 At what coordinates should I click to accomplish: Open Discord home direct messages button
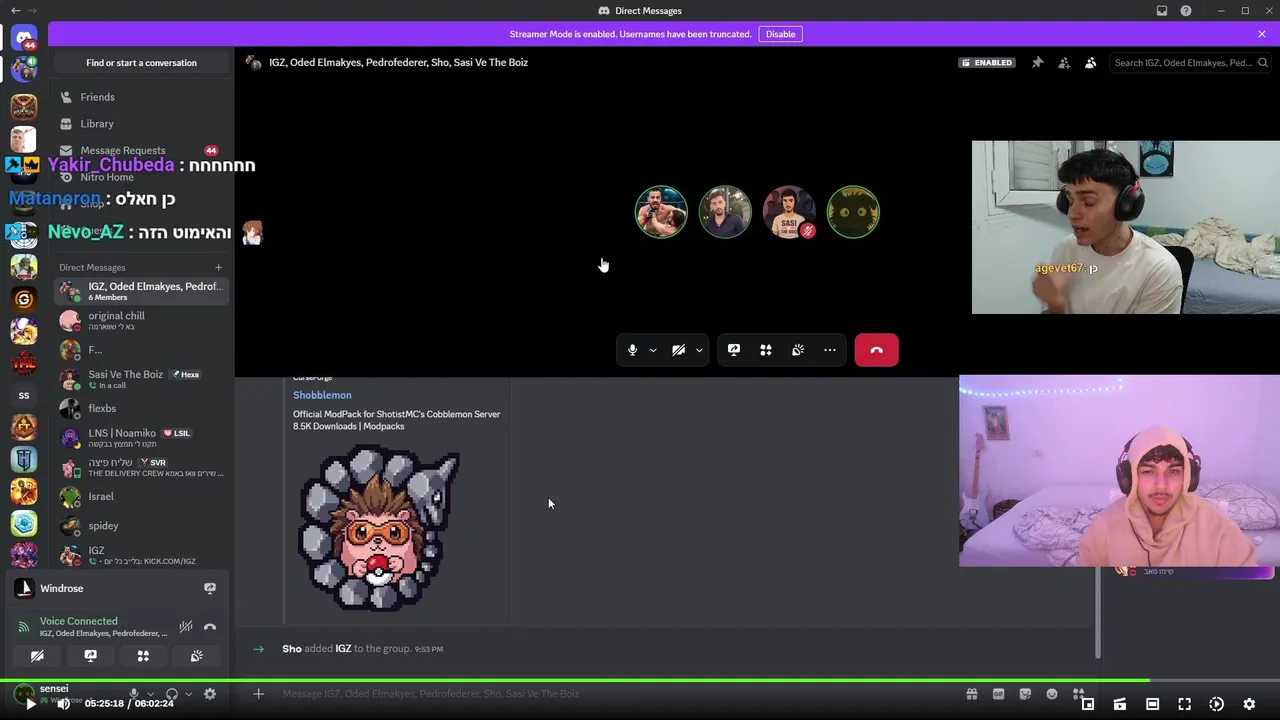click(24, 38)
